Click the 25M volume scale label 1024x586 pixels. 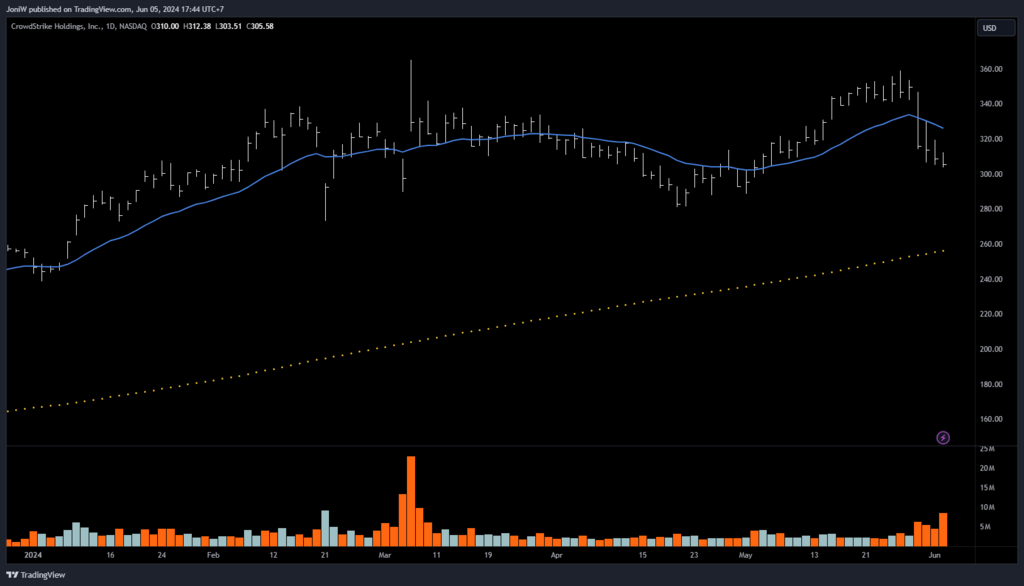[986, 450]
